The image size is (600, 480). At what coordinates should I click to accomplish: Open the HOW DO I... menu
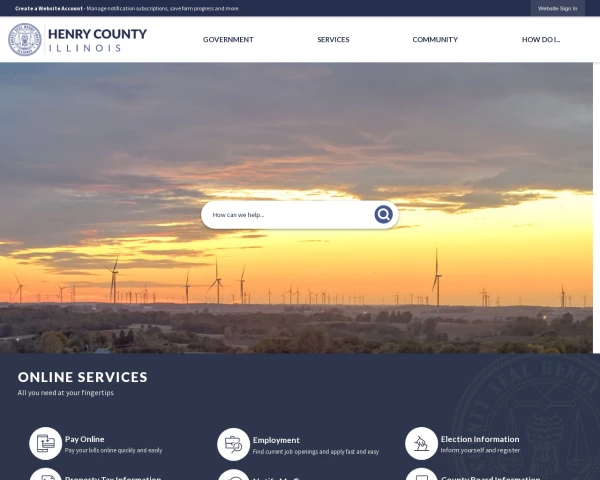pyautogui.click(x=541, y=39)
